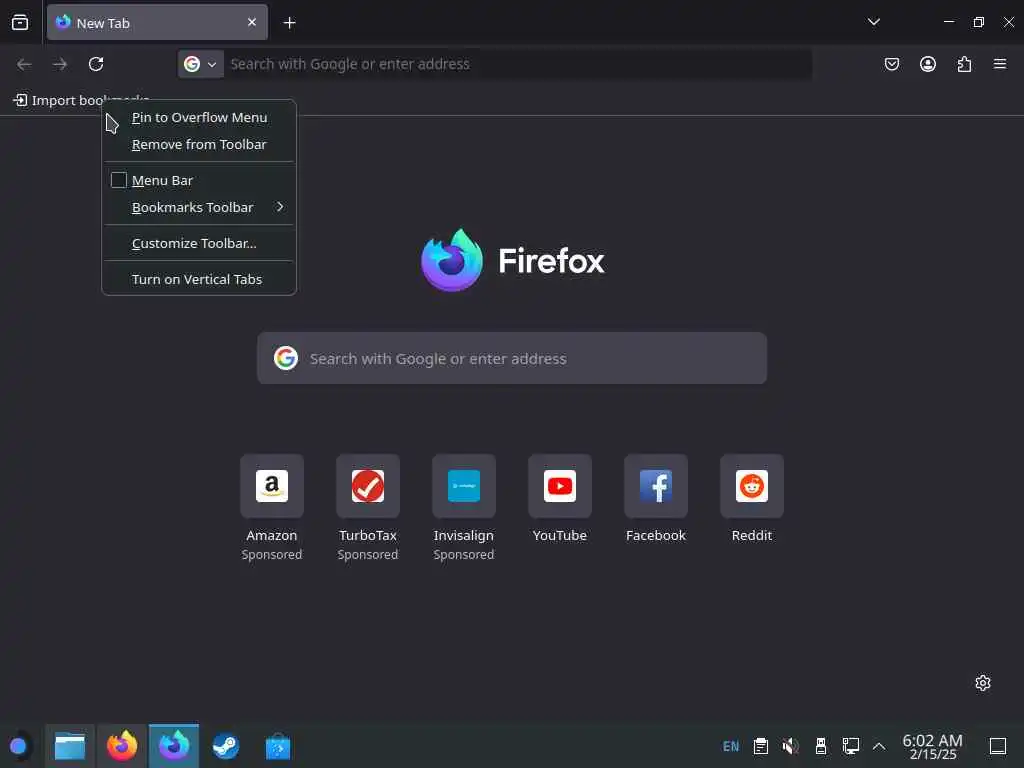This screenshot has width=1024, height=768.
Task: Expand the hidden system tray icons arrow
Action: [879, 746]
